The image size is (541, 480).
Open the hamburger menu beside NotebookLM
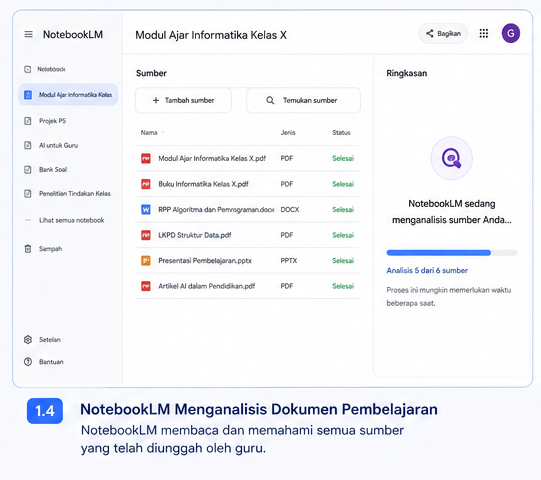(29, 34)
